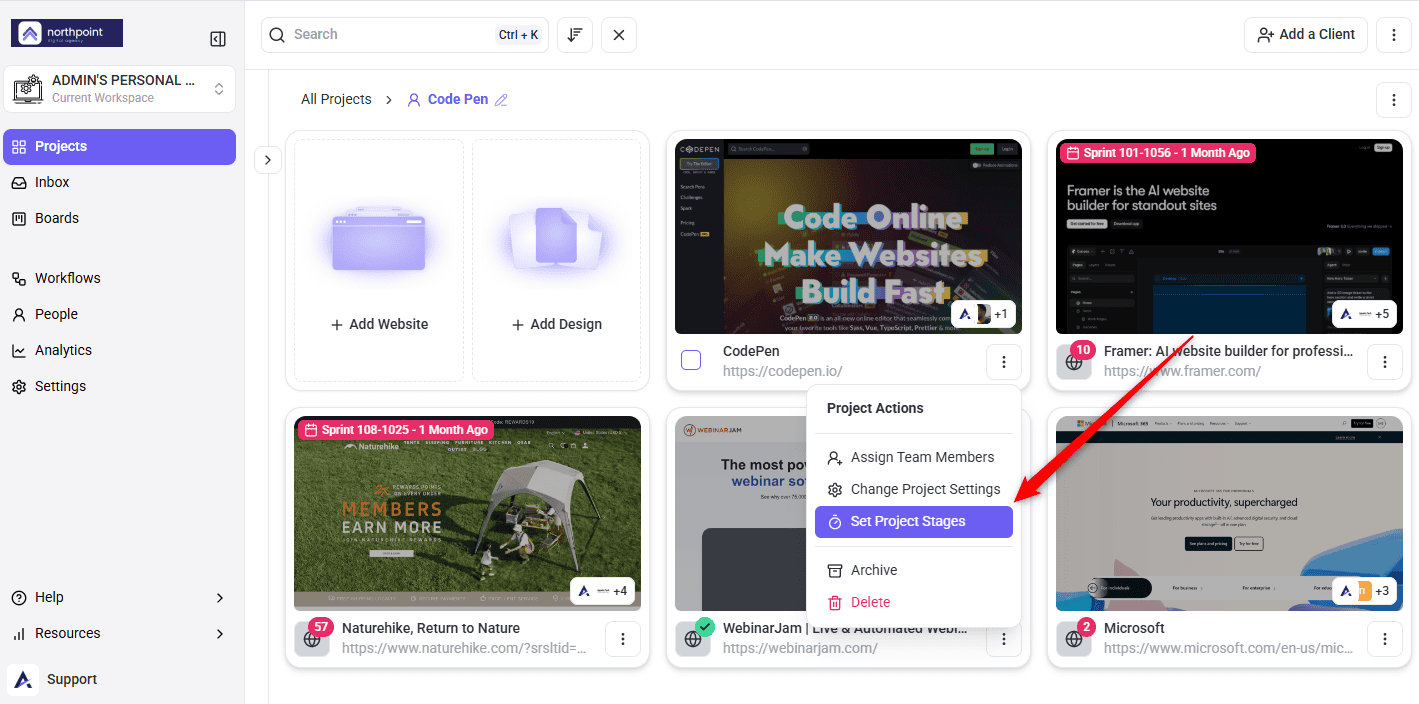Click Framer globe icon with 10 badge
This screenshot has height=704, width=1419.
coord(1075,361)
